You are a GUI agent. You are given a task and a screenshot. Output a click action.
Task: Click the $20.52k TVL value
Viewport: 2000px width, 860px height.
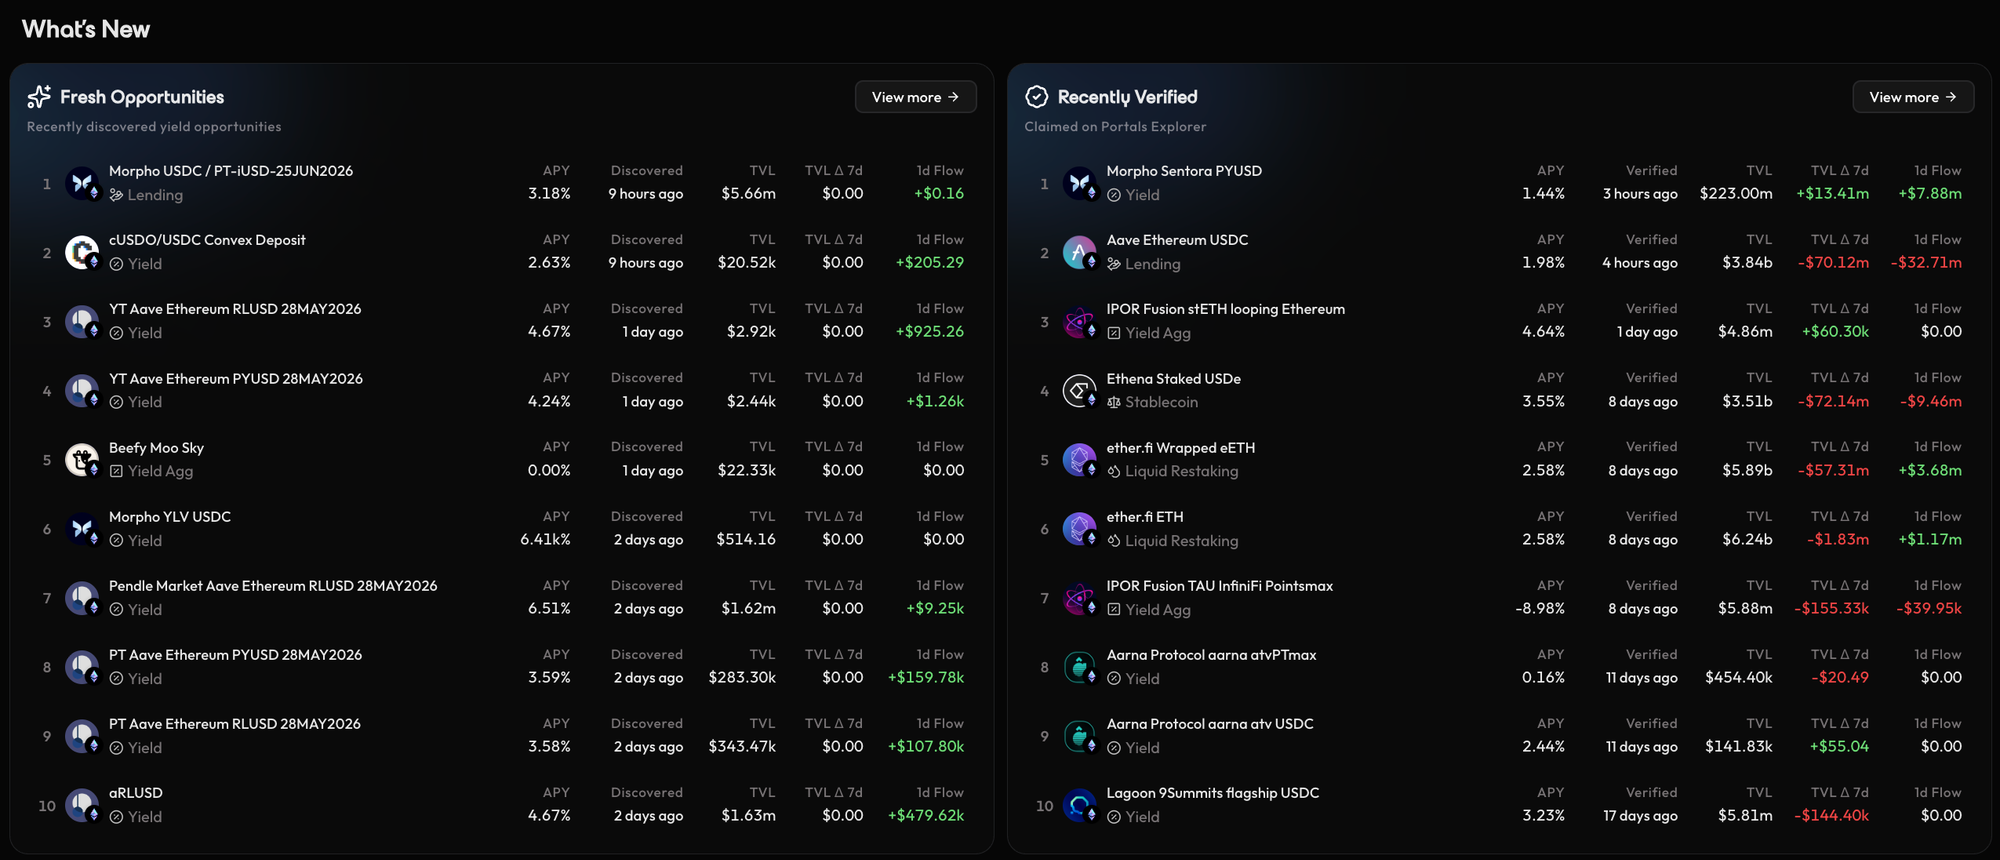[x=746, y=263]
